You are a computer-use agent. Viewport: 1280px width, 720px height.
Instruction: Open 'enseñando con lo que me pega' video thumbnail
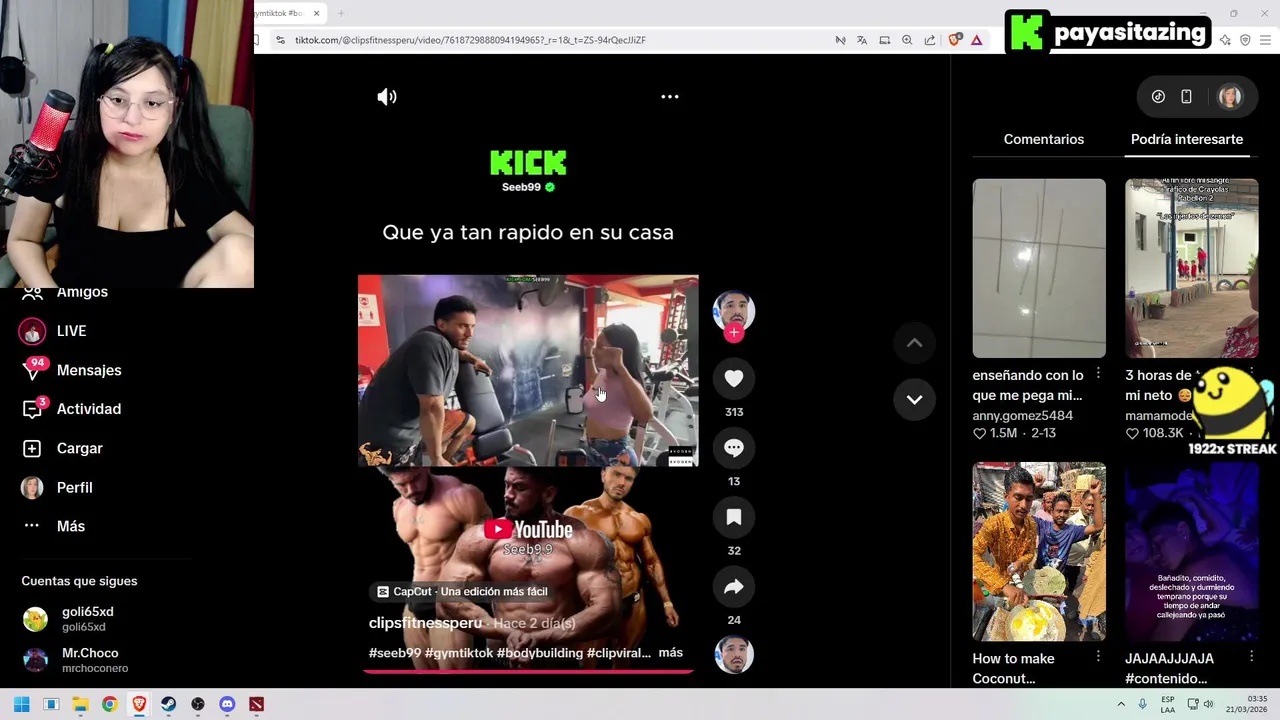pyautogui.click(x=1039, y=268)
